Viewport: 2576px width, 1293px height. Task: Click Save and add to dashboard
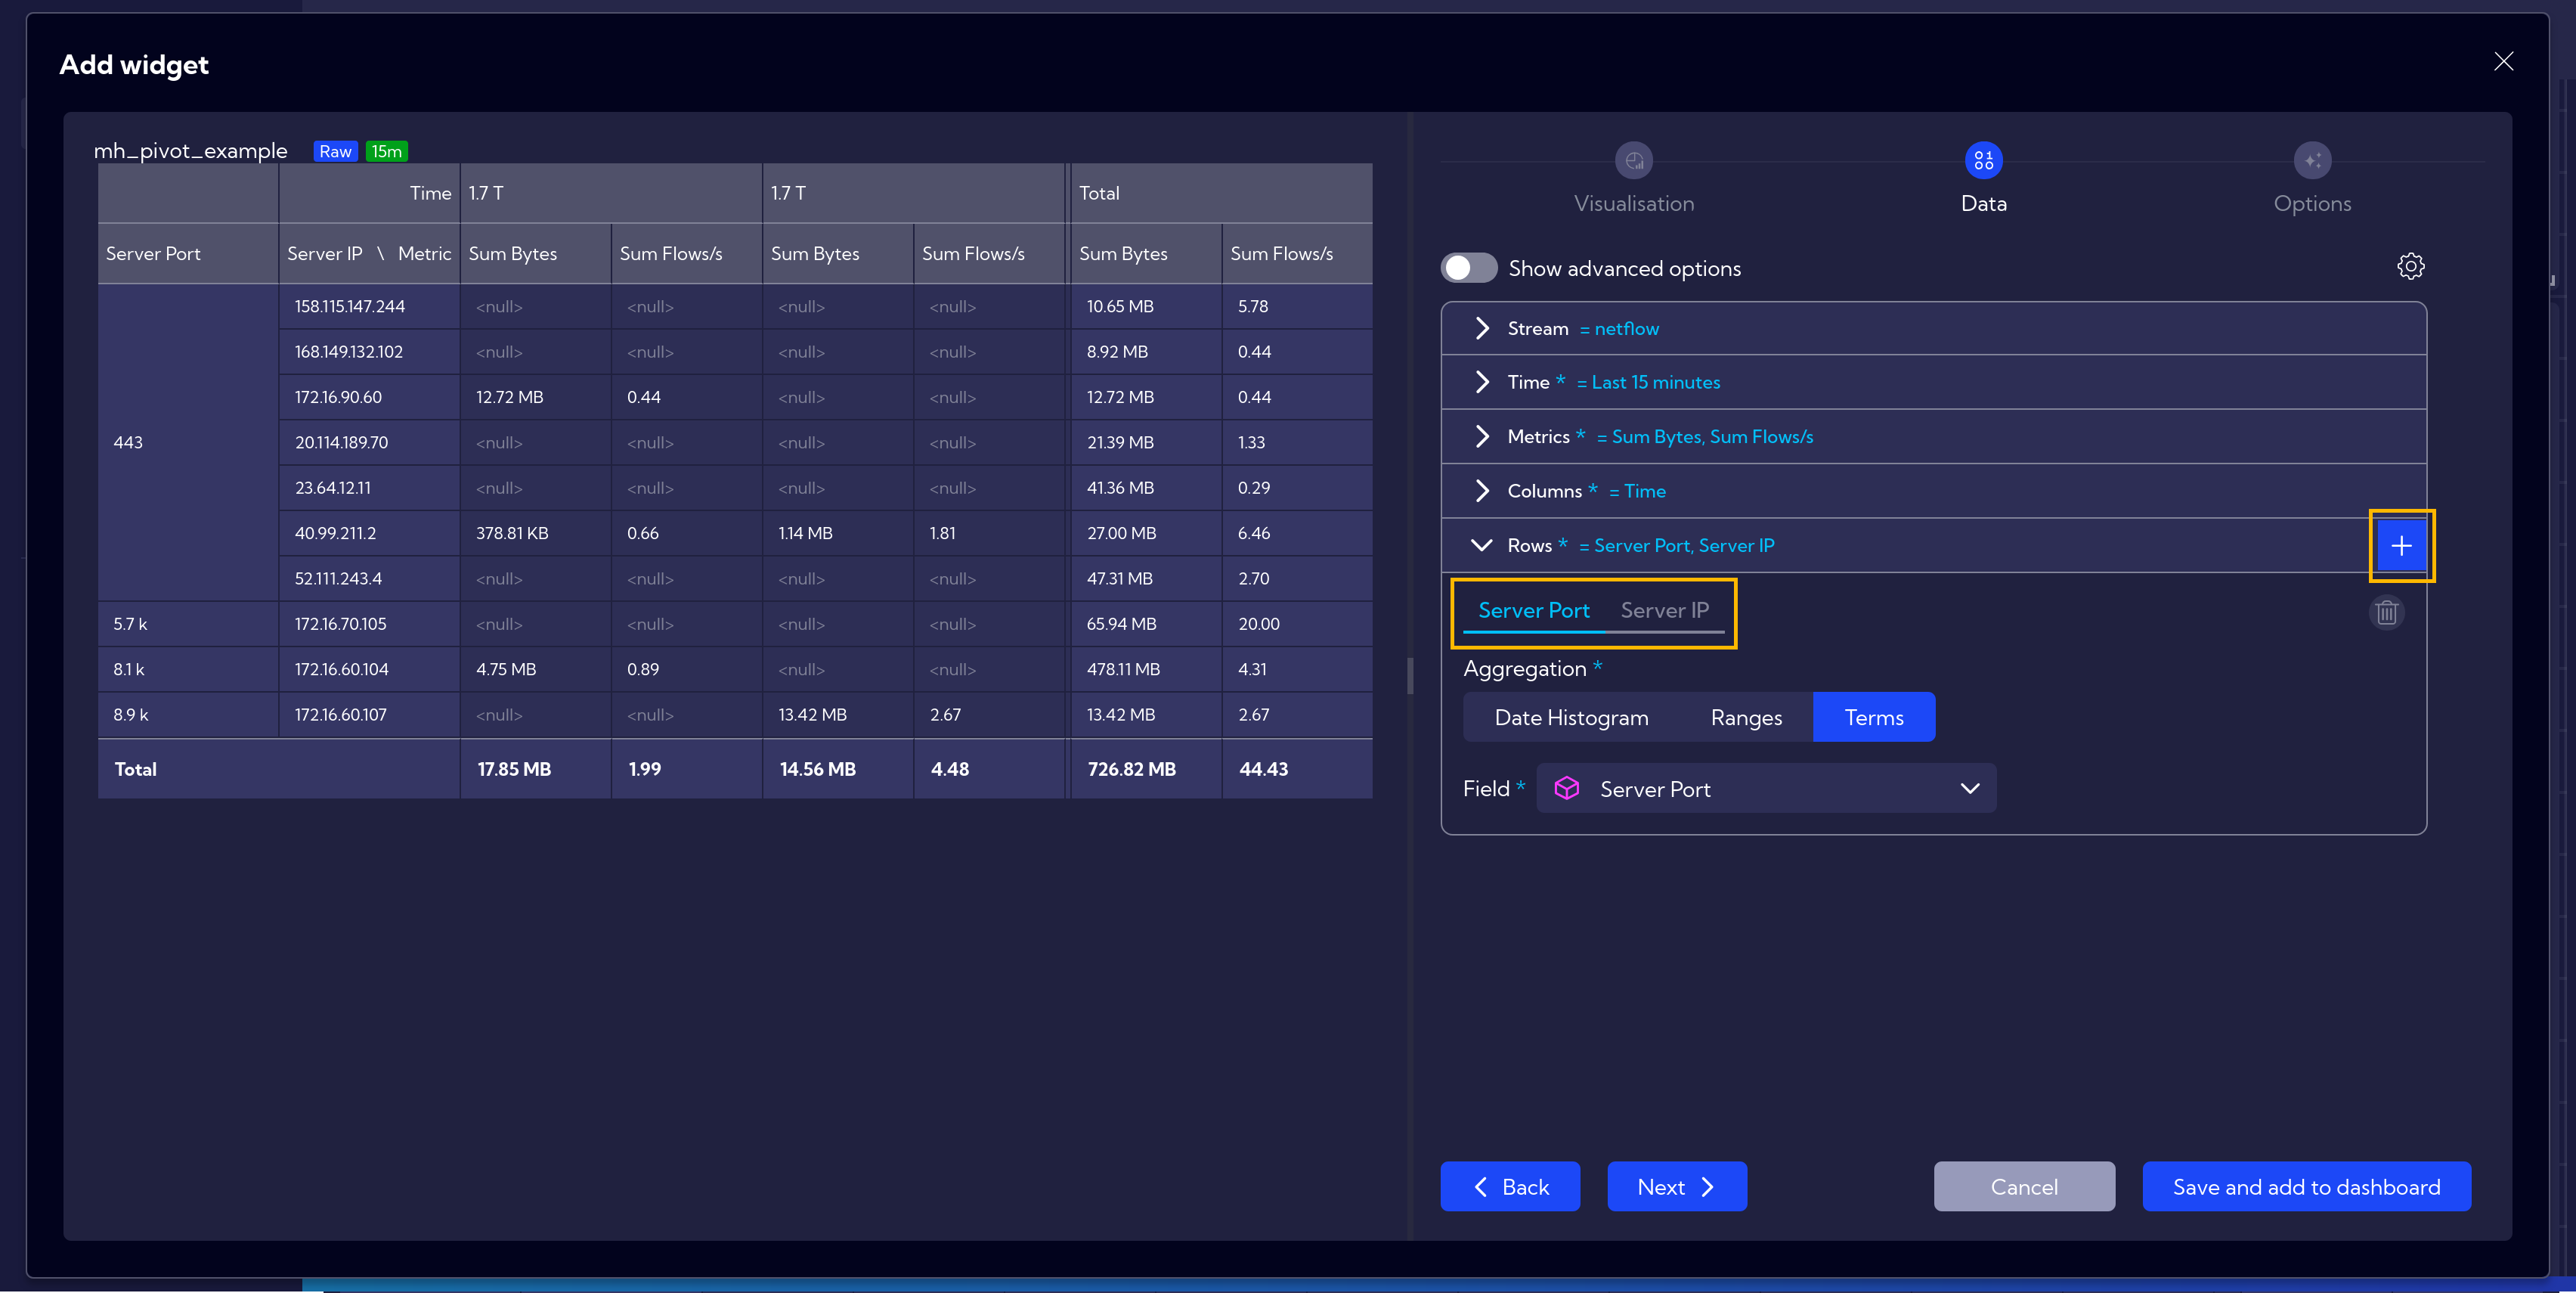click(2306, 1186)
